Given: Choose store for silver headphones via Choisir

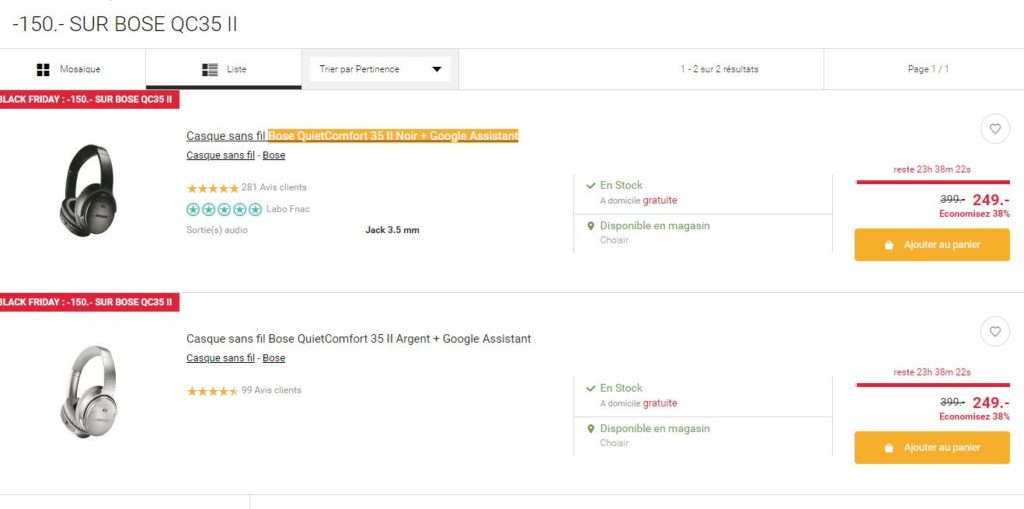Looking at the screenshot, I should pos(614,443).
